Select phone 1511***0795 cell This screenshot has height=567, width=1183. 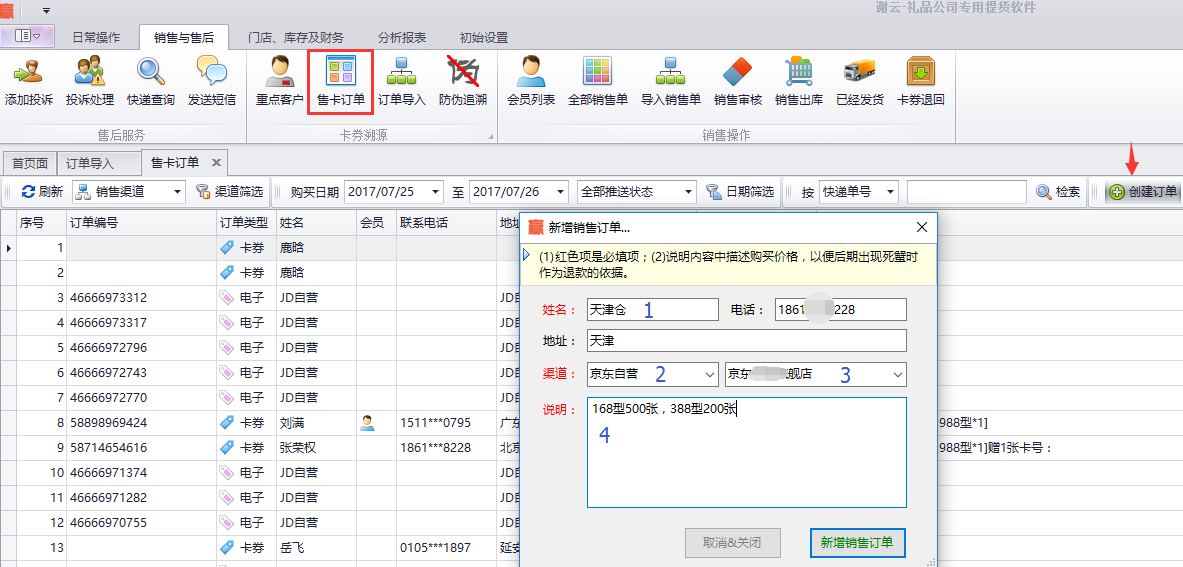click(446, 423)
